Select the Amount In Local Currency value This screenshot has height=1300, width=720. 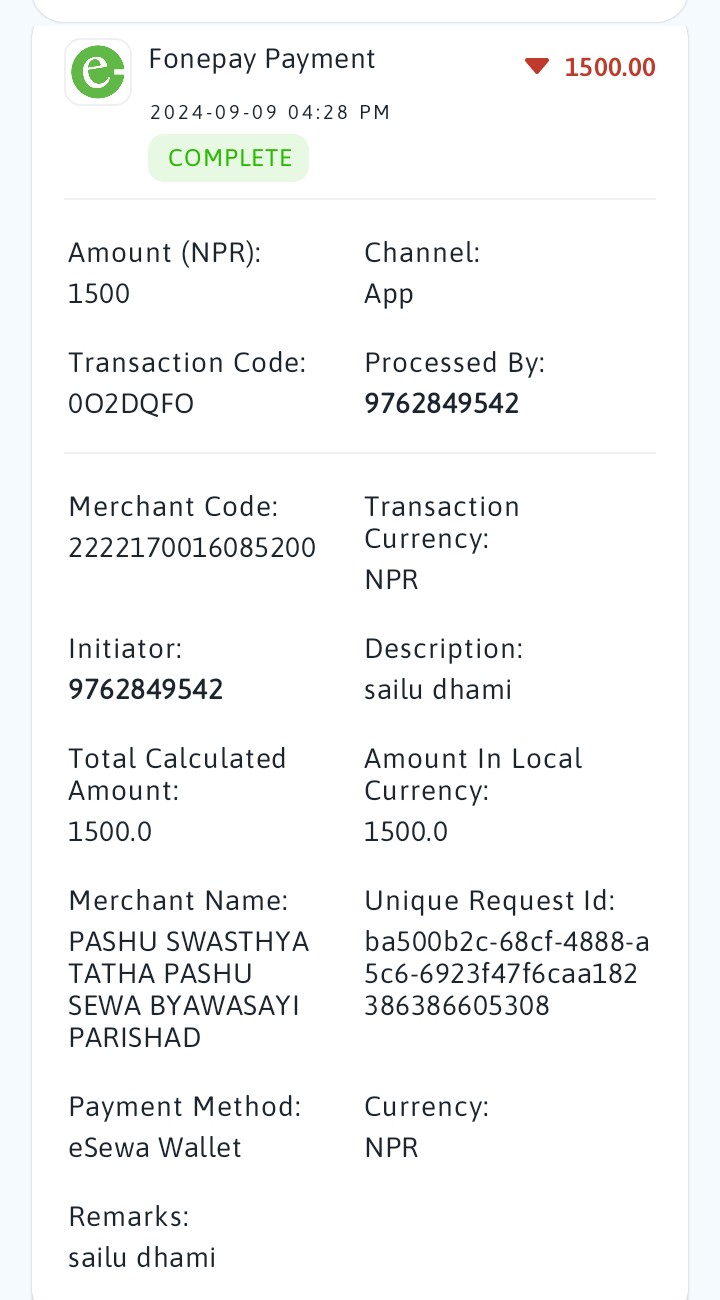[x=406, y=832]
